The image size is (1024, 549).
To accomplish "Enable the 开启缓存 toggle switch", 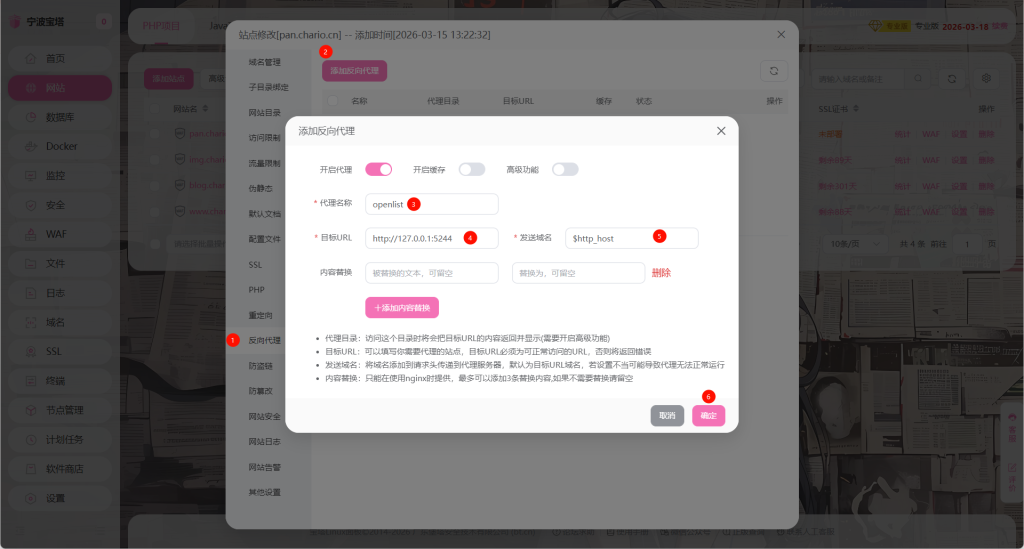I will coord(472,169).
